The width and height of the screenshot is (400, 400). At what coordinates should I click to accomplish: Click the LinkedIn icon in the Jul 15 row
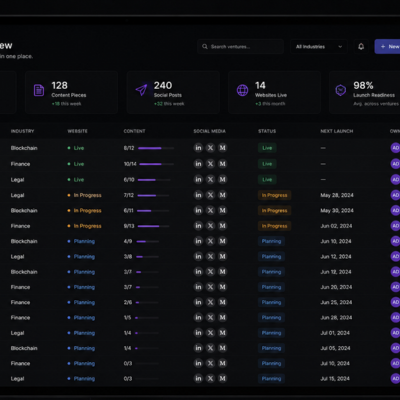(x=198, y=378)
